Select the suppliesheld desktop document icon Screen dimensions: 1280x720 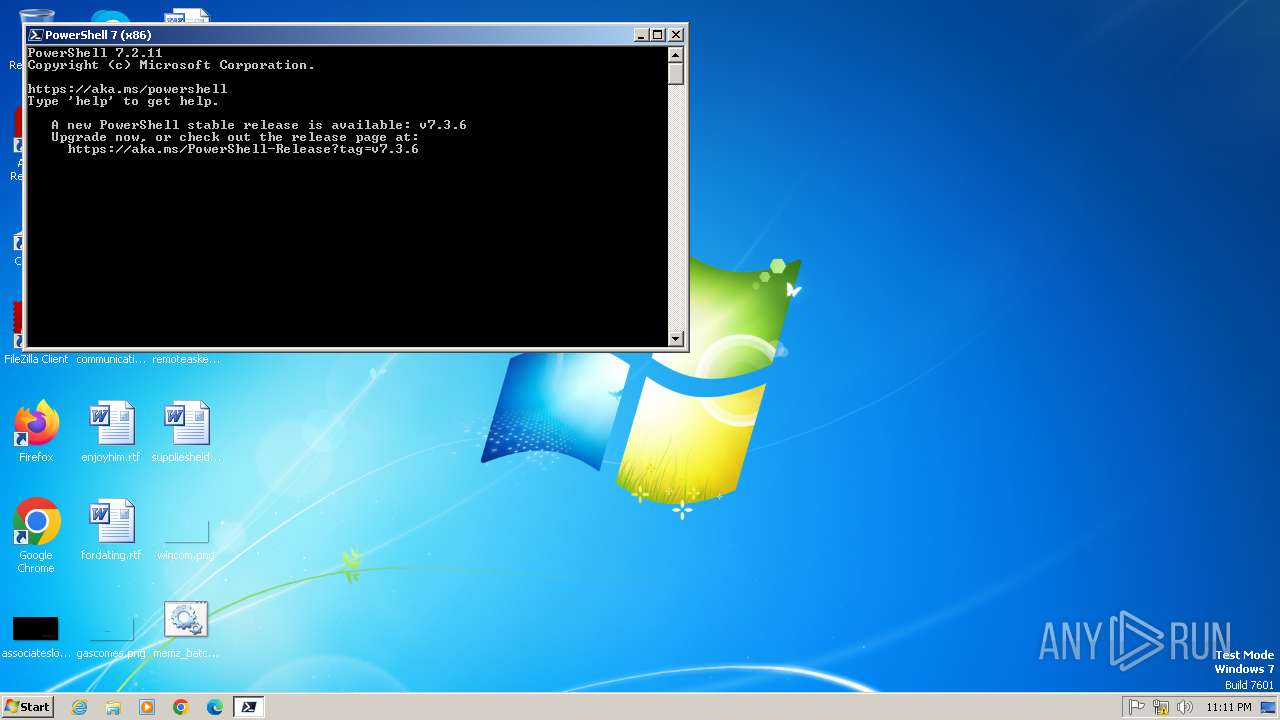tap(186, 432)
